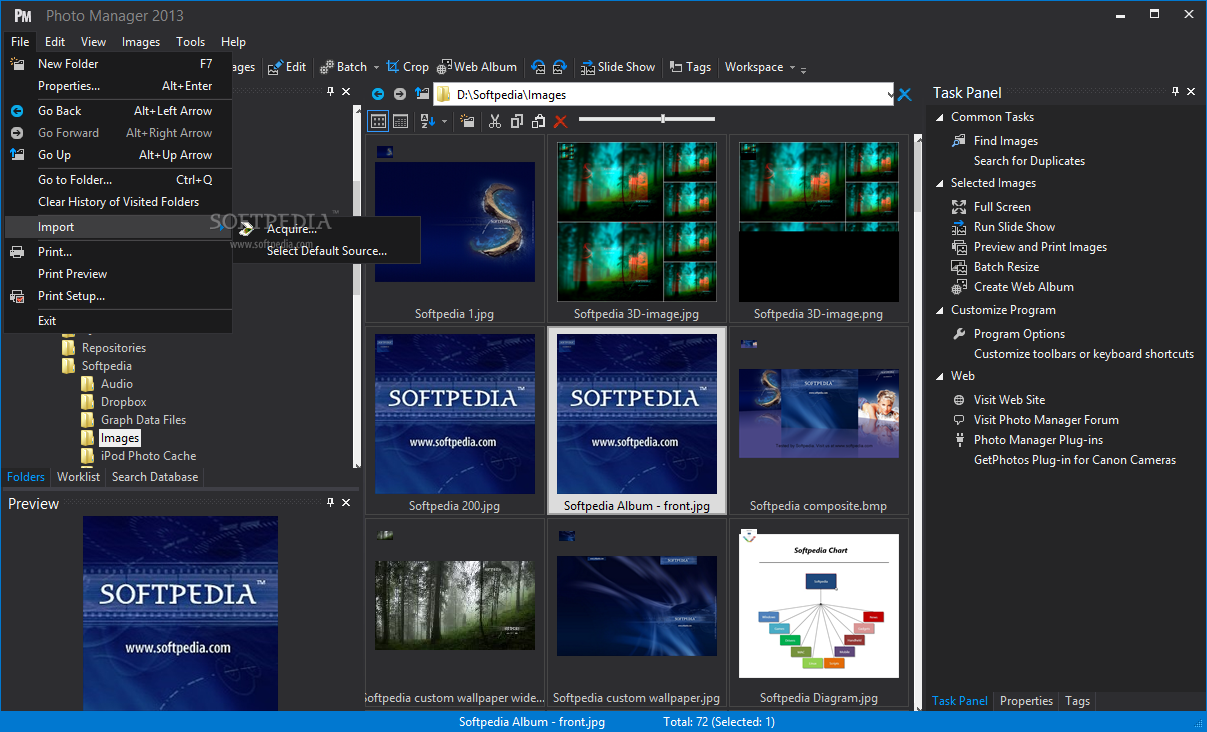Collapse the Selected Images section
The image size is (1207, 732).
(939, 183)
